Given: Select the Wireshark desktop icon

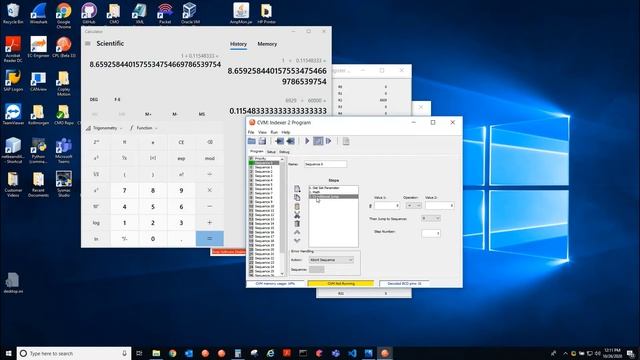Looking at the screenshot, I should coord(38,13).
